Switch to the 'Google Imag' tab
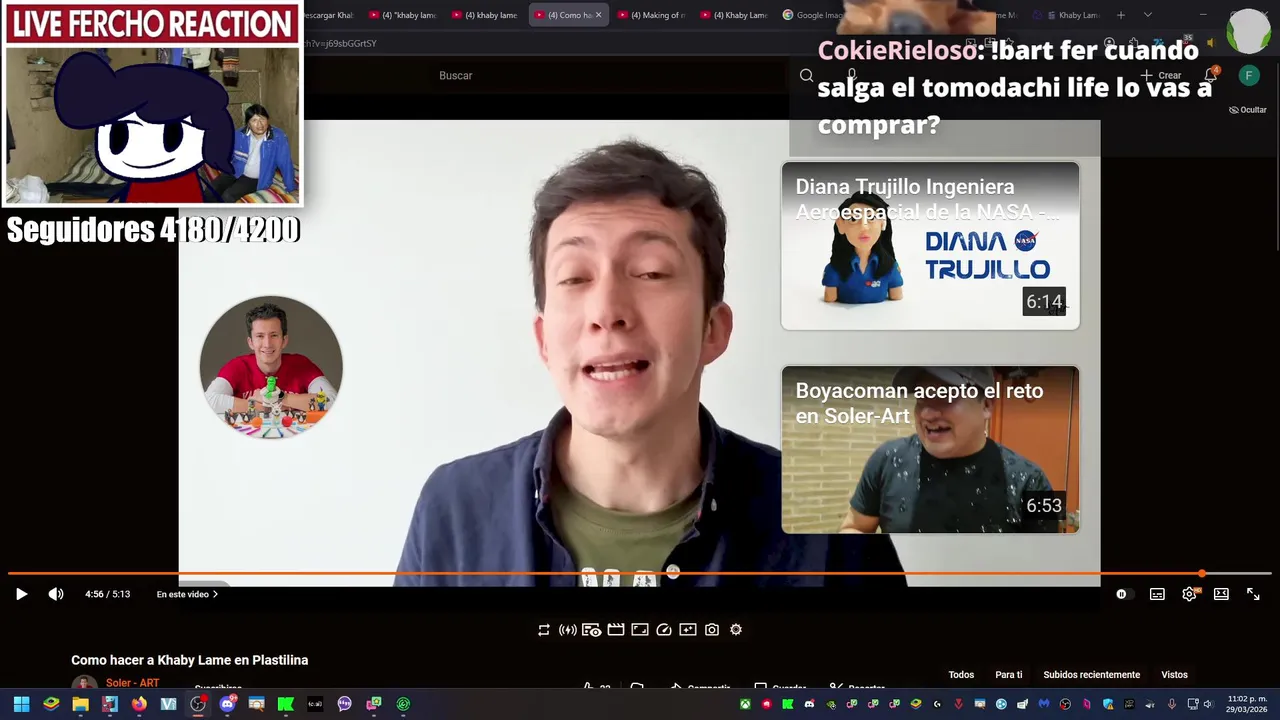The width and height of the screenshot is (1280, 720). (814, 15)
